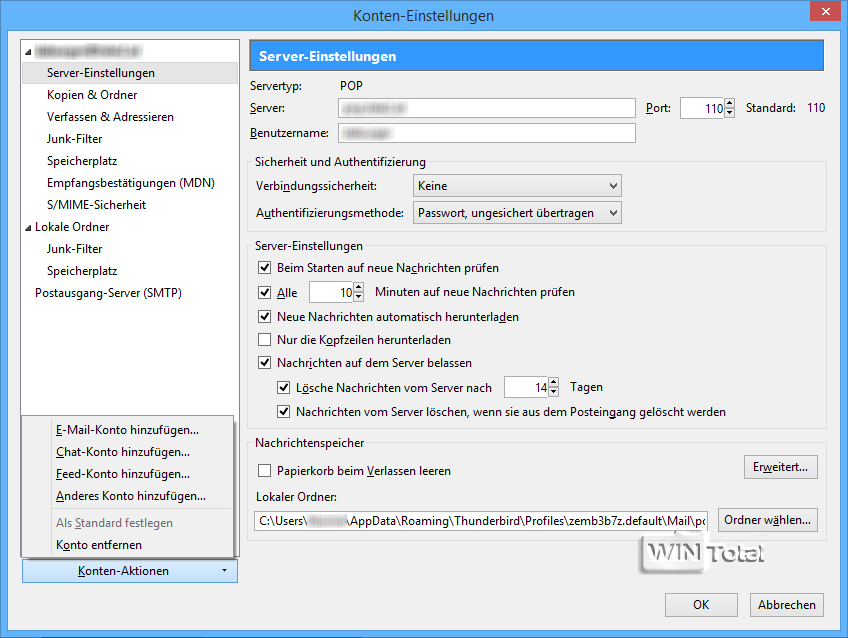Toggle Nachrichten vom Server löschen wenn gelöscht

click(283, 412)
